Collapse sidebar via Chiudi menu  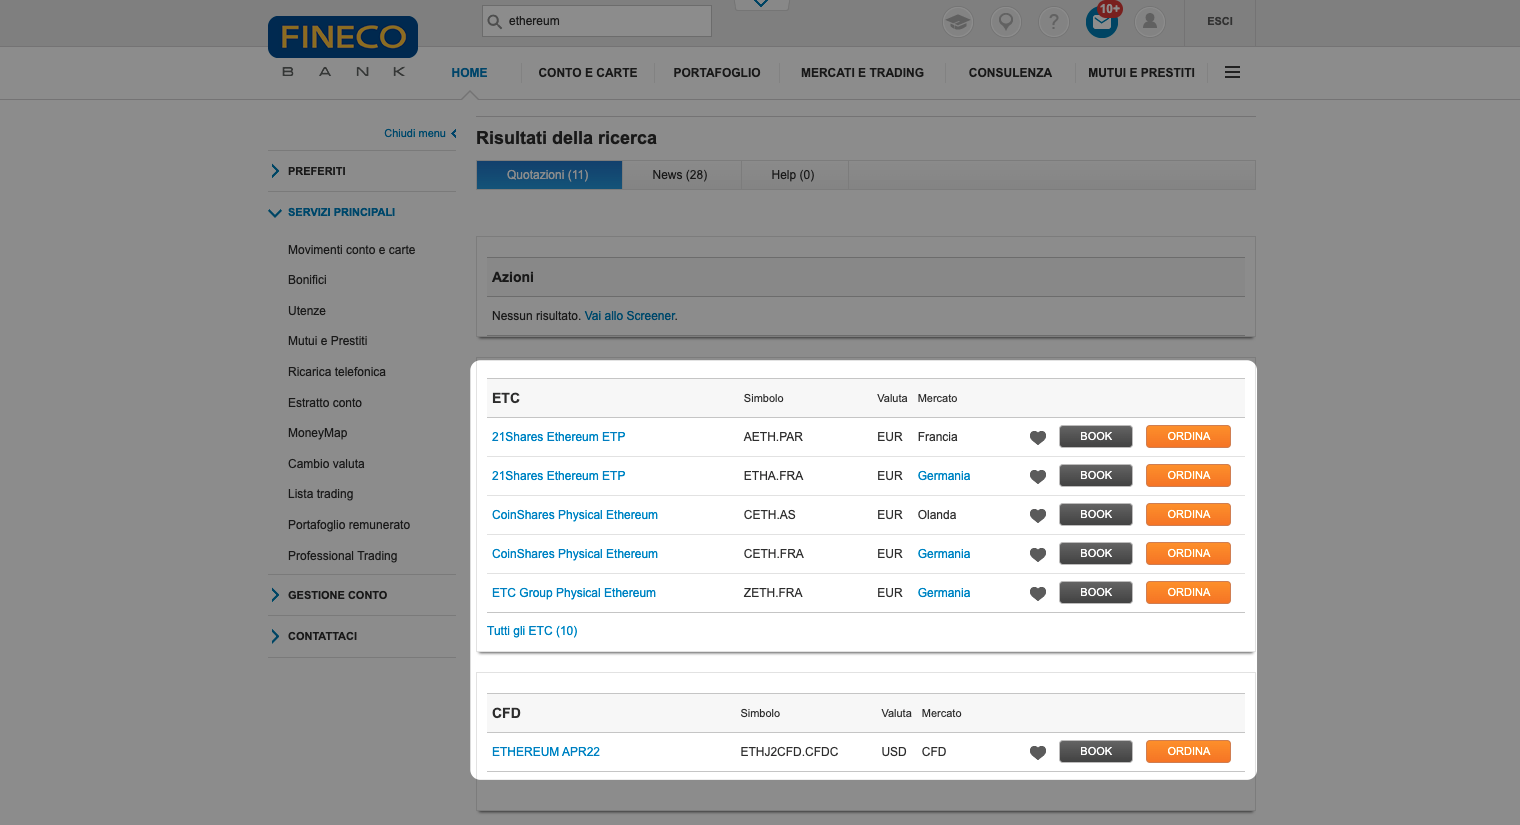(x=420, y=133)
